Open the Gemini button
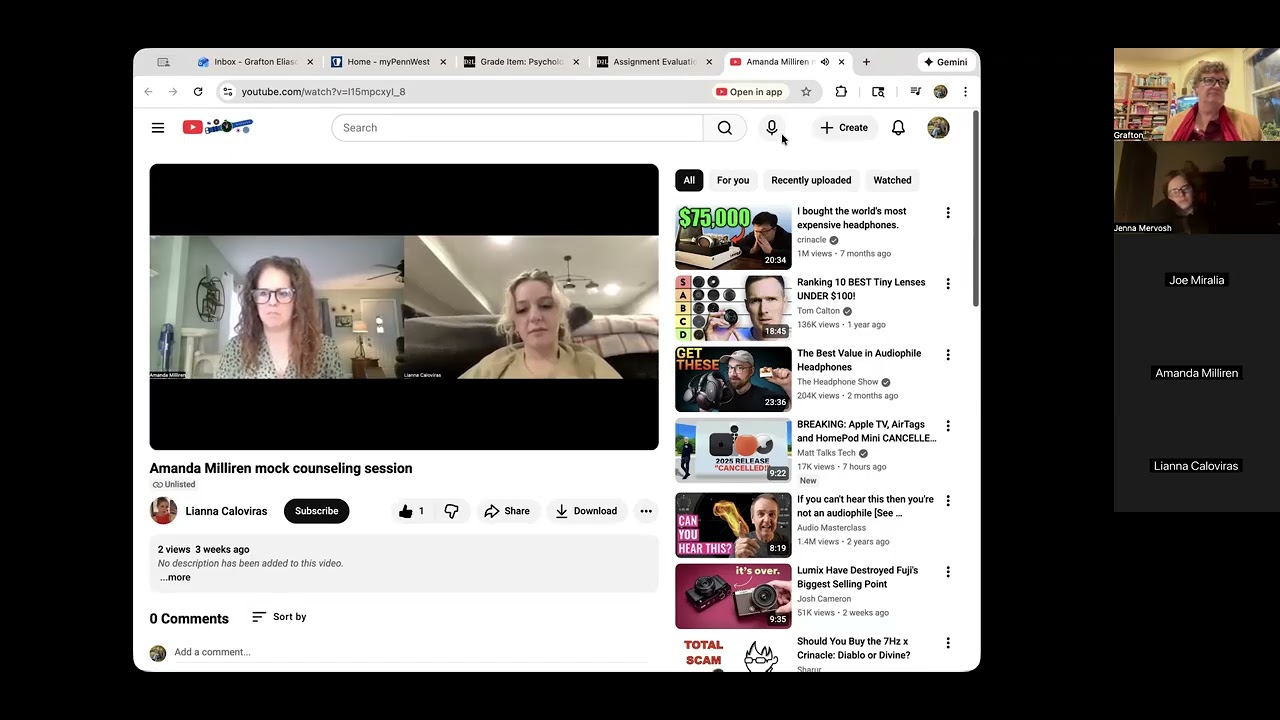The height and width of the screenshot is (720, 1280). click(946, 62)
